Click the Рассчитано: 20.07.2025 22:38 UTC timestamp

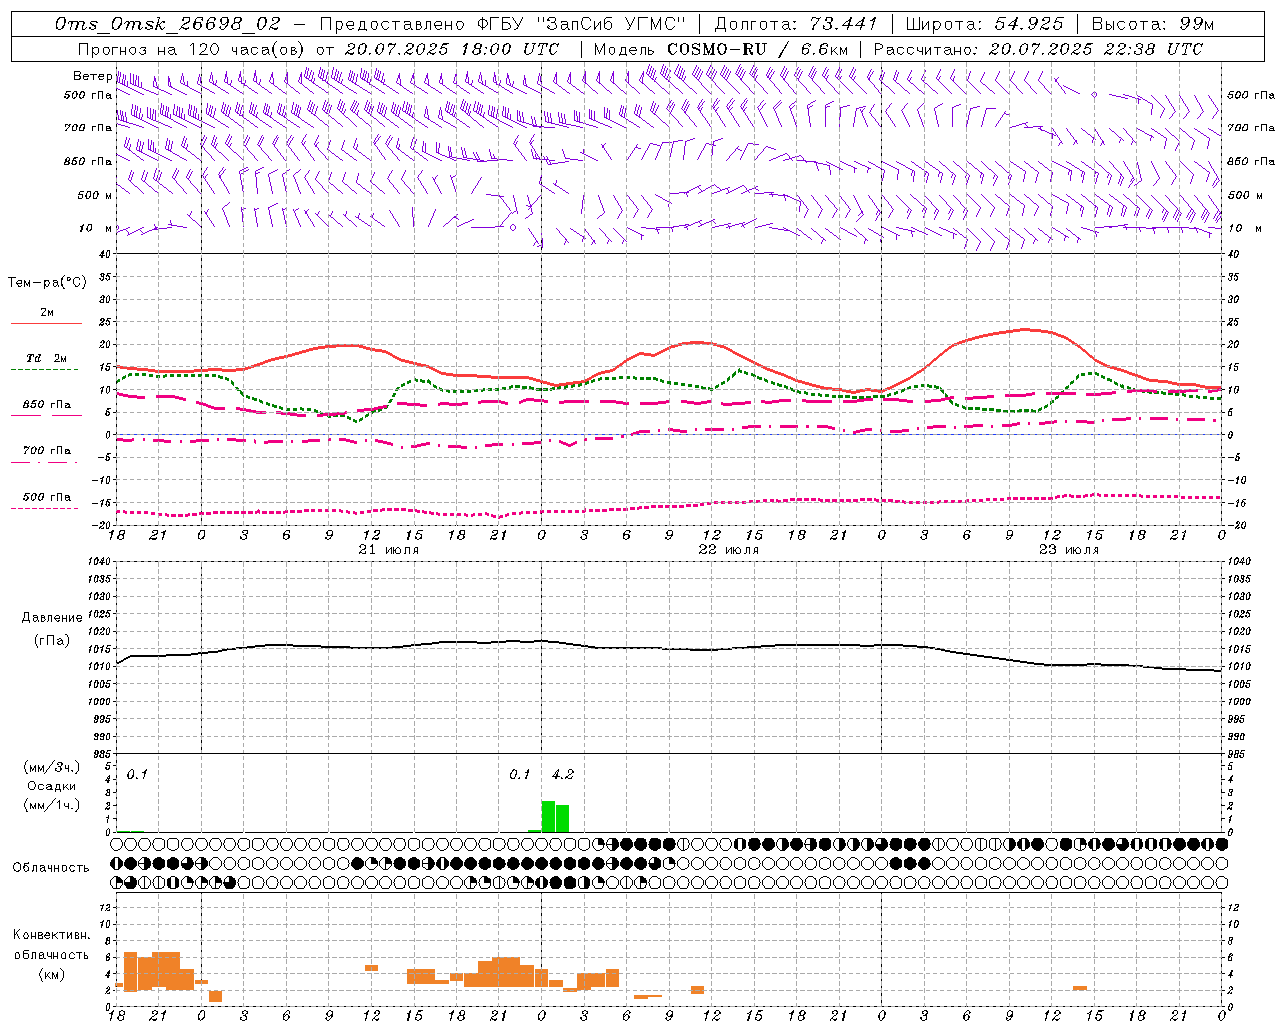click(x=1038, y=49)
